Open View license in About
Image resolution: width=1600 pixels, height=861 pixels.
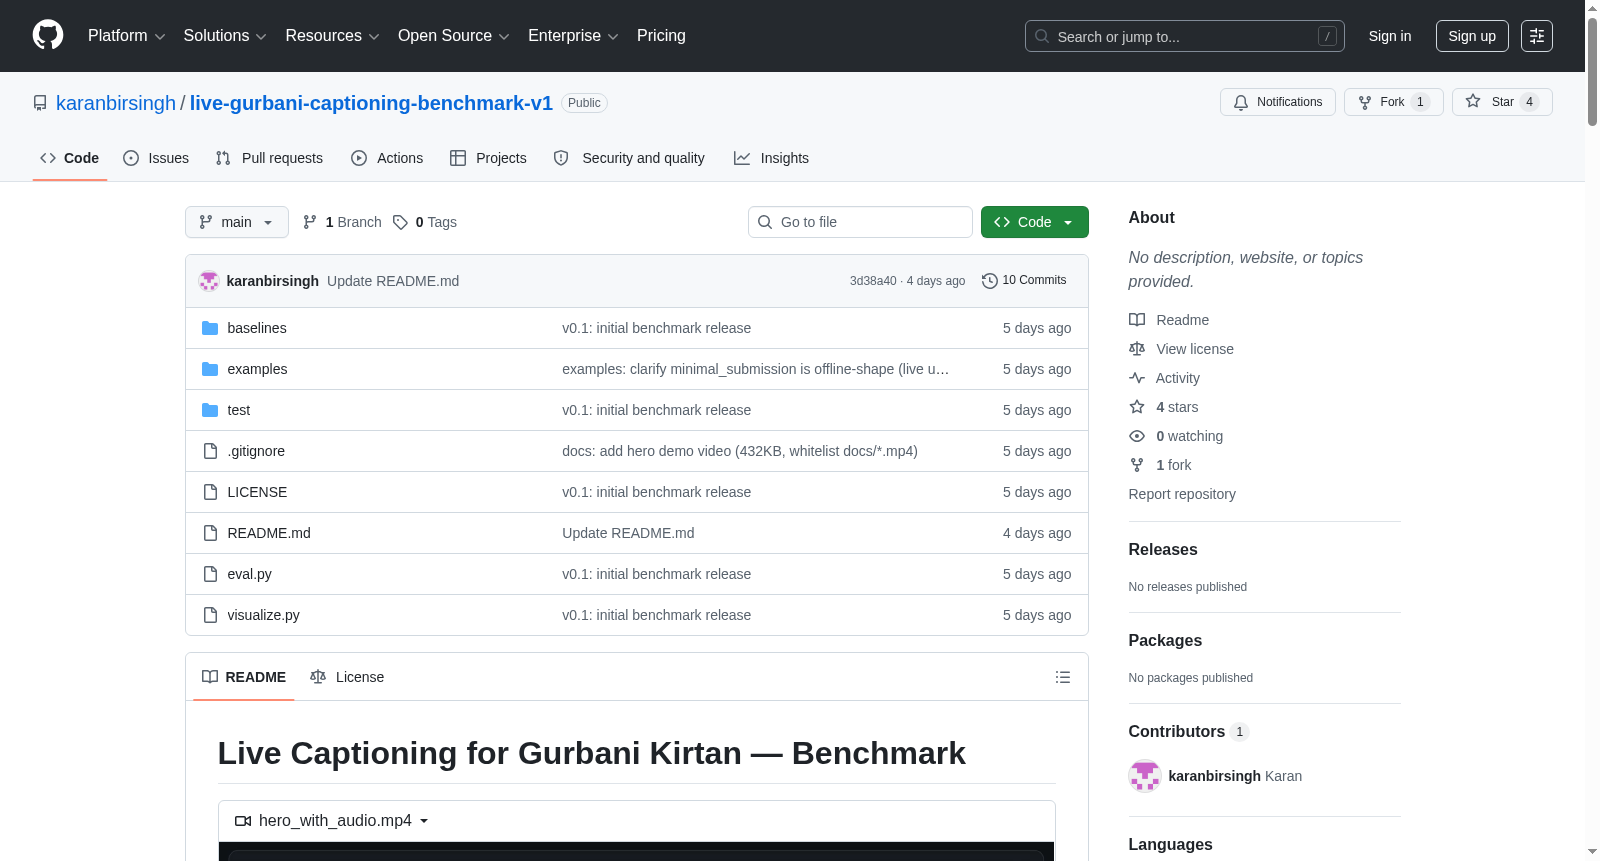click(1181, 349)
